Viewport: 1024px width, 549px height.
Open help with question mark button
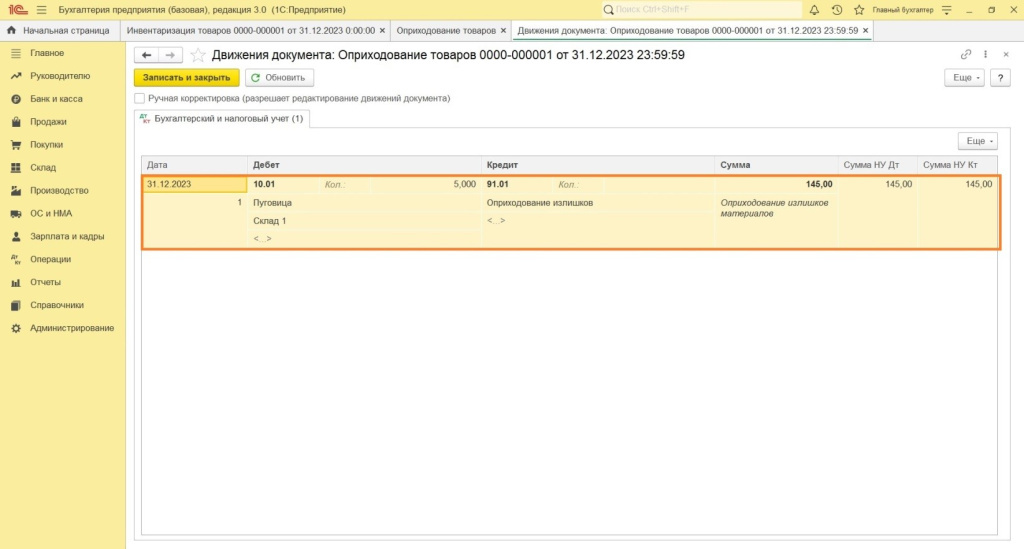1000,78
